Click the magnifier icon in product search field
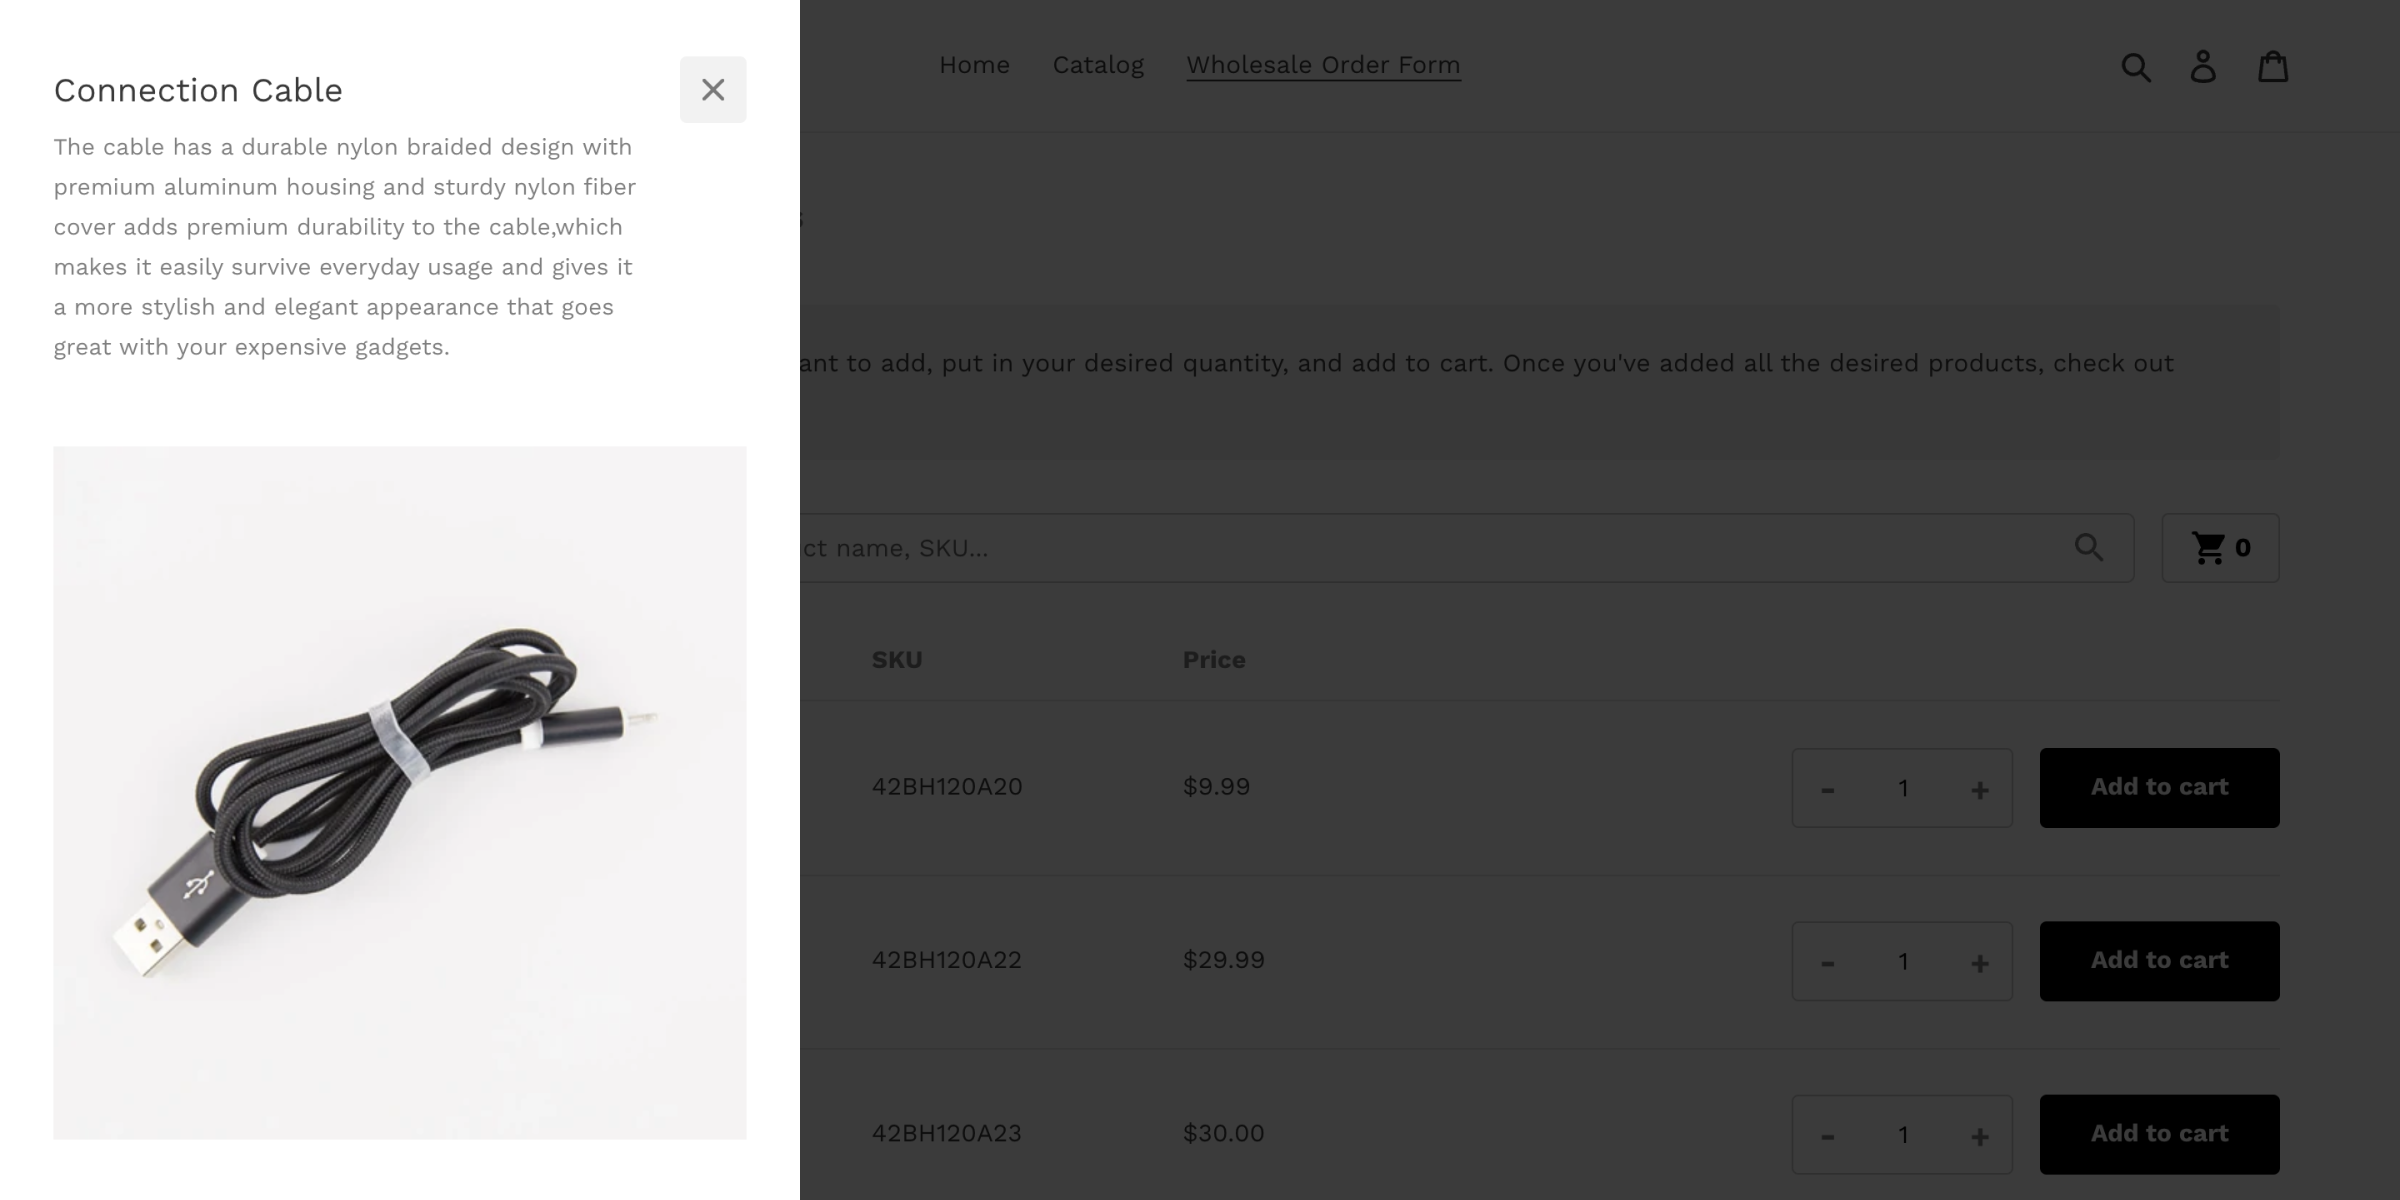Viewport: 2400px width, 1200px height. point(2088,547)
